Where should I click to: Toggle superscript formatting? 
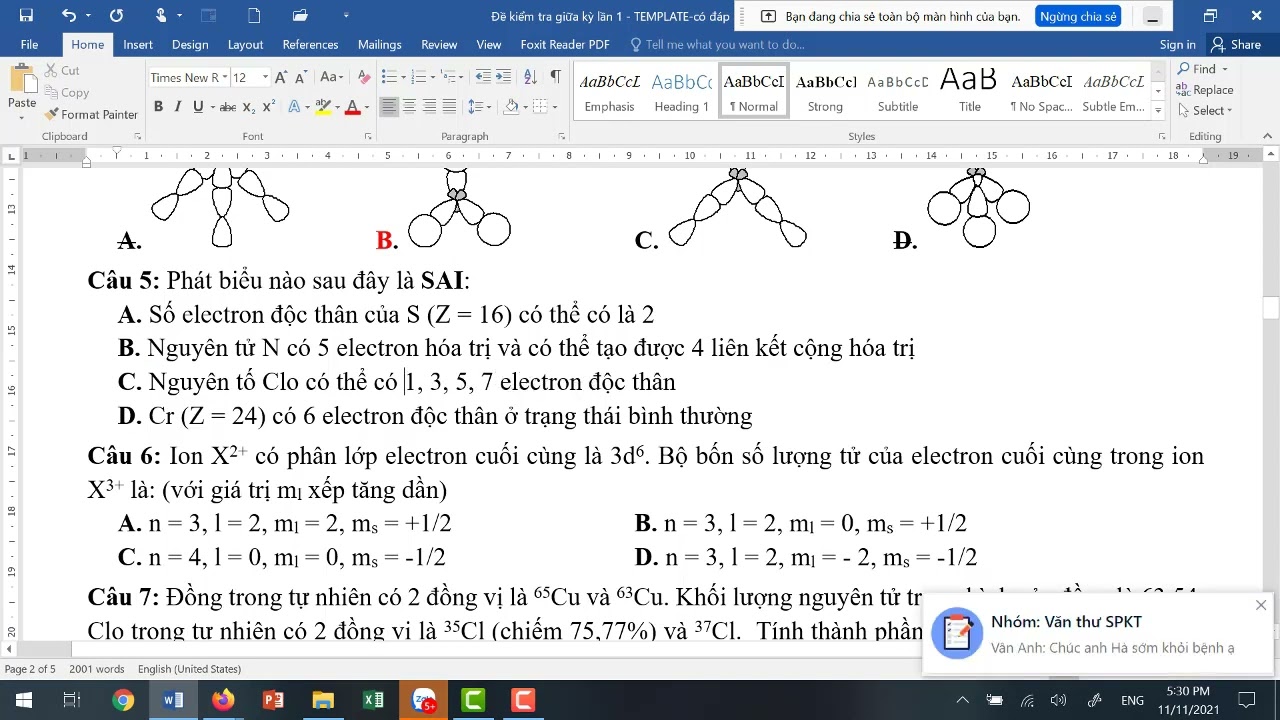pyautogui.click(x=269, y=107)
